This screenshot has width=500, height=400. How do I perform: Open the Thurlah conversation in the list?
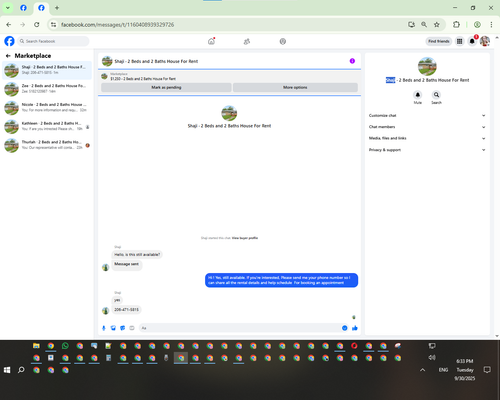(47, 145)
